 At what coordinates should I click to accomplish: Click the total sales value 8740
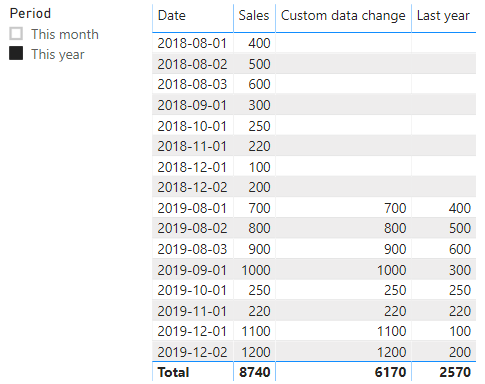[255, 372]
